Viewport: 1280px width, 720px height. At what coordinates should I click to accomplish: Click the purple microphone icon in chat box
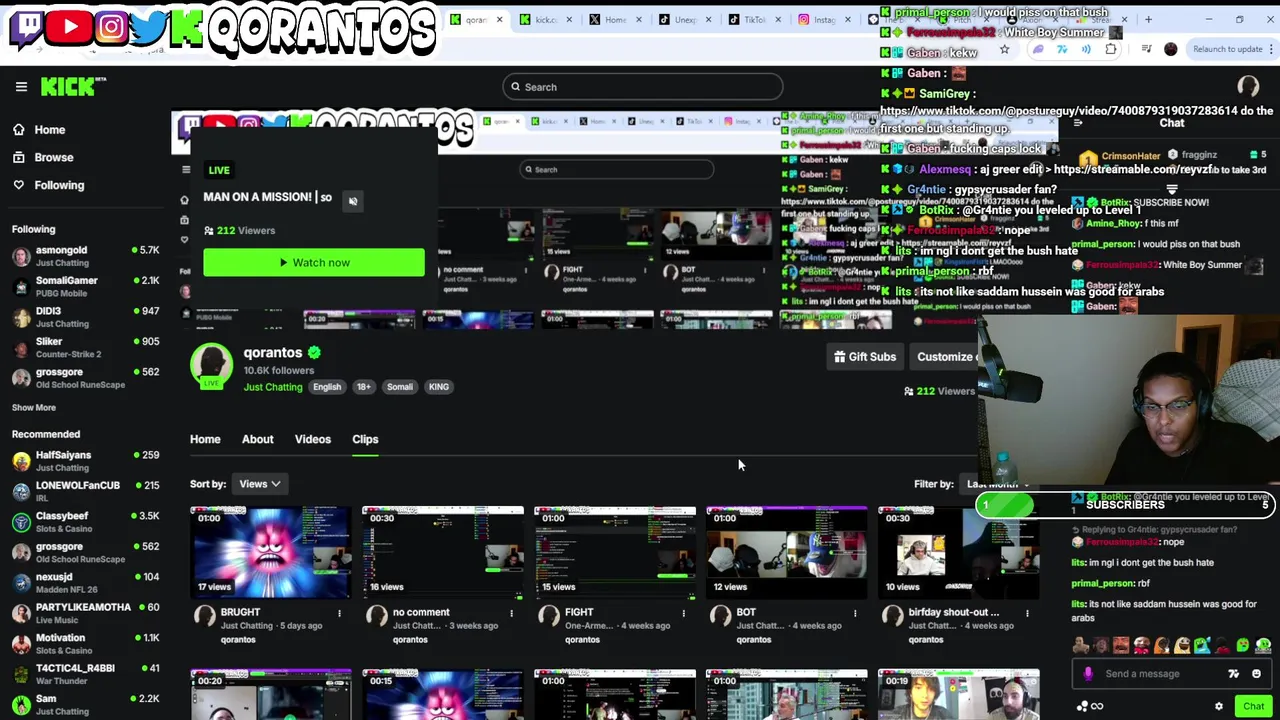click(1088, 674)
